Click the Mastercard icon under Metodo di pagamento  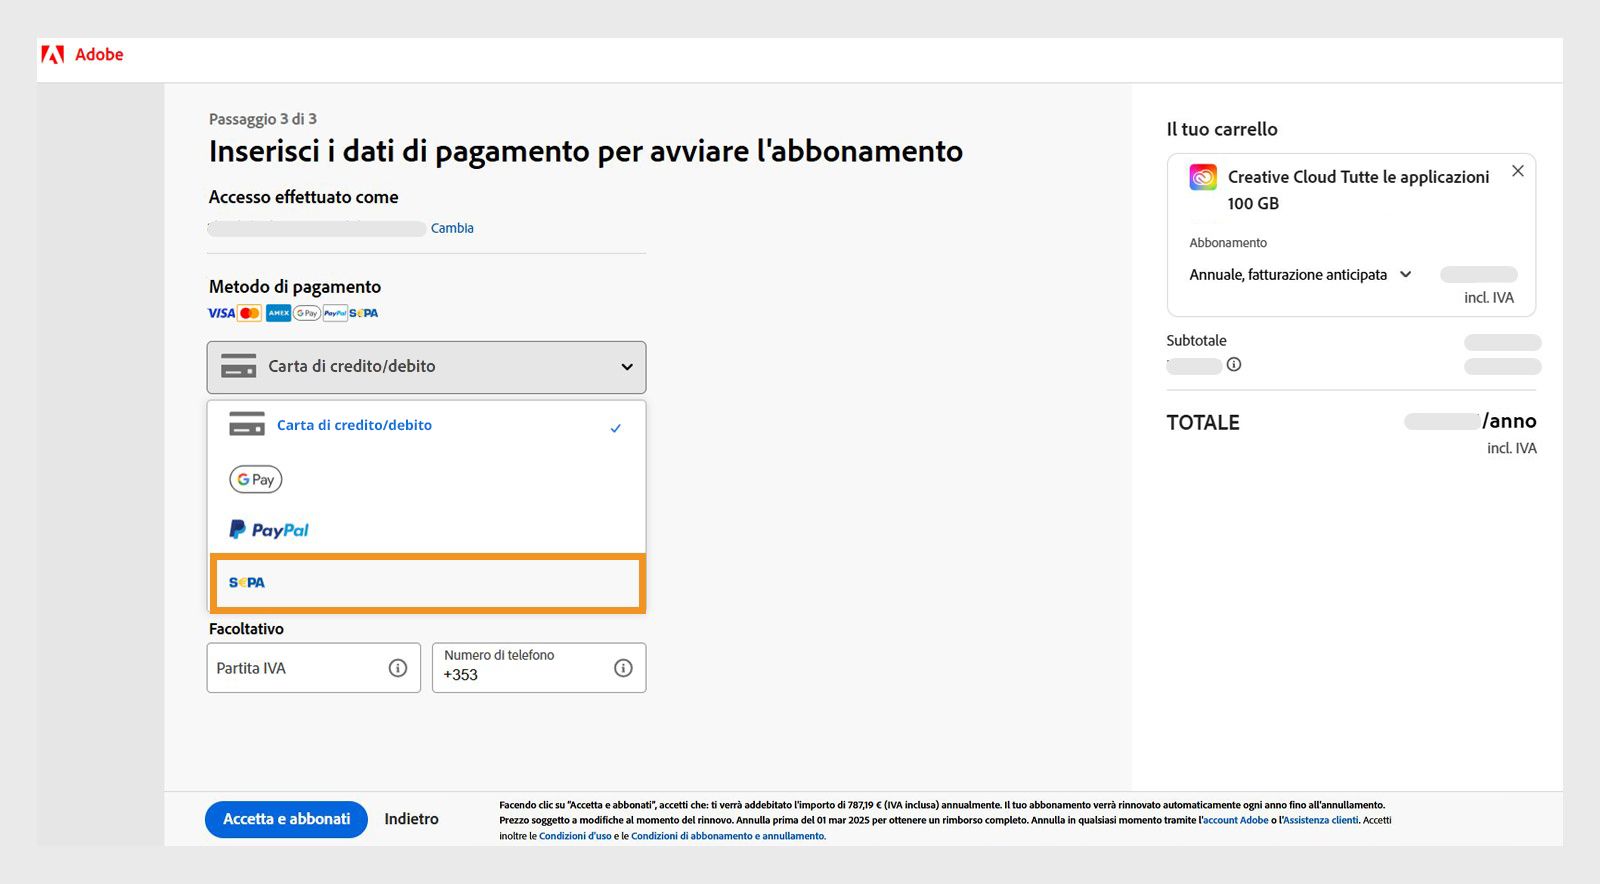(x=250, y=313)
